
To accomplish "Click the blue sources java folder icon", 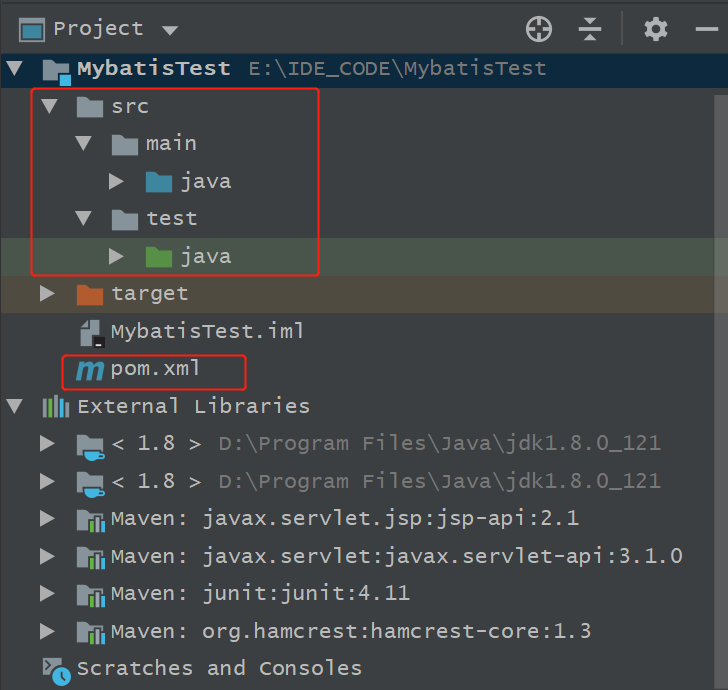I will (159, 182).
